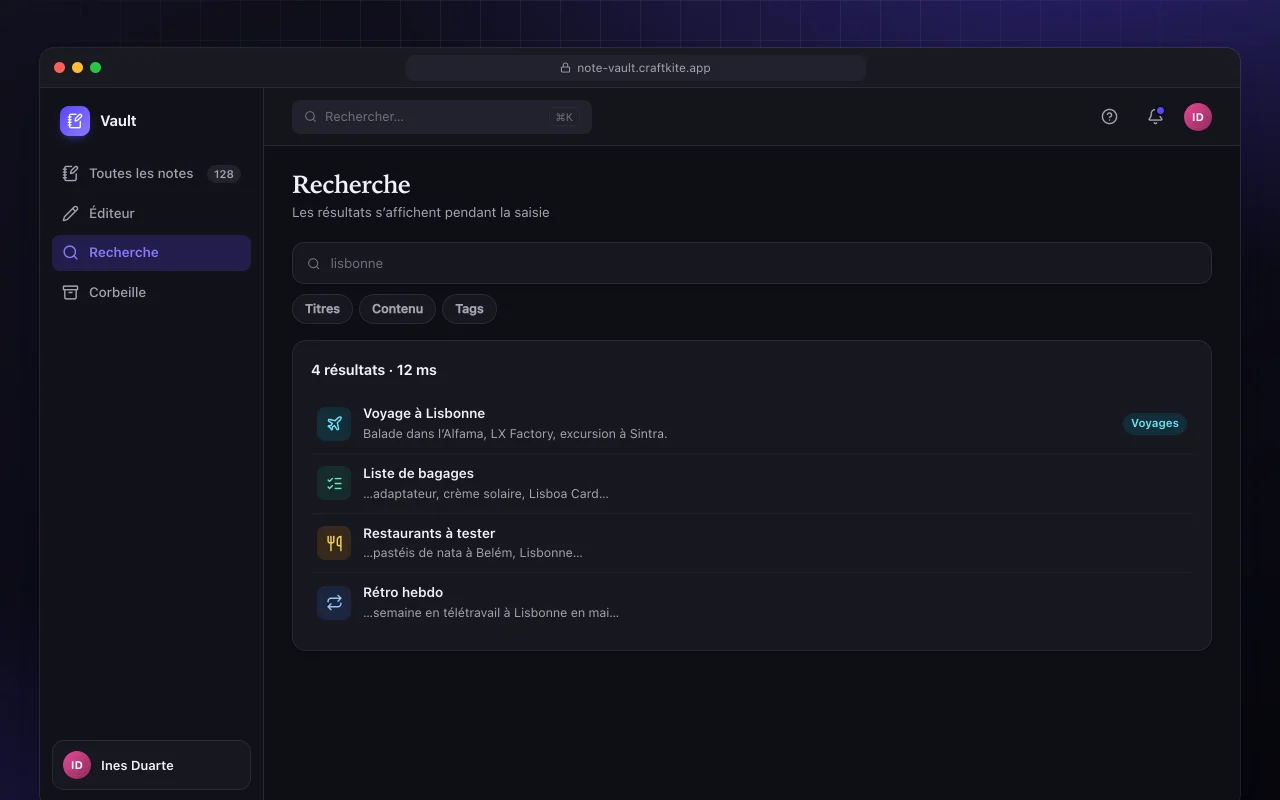Open Toutes les notes in sidebar
The image size is (1280, 800).
point(151,174)
